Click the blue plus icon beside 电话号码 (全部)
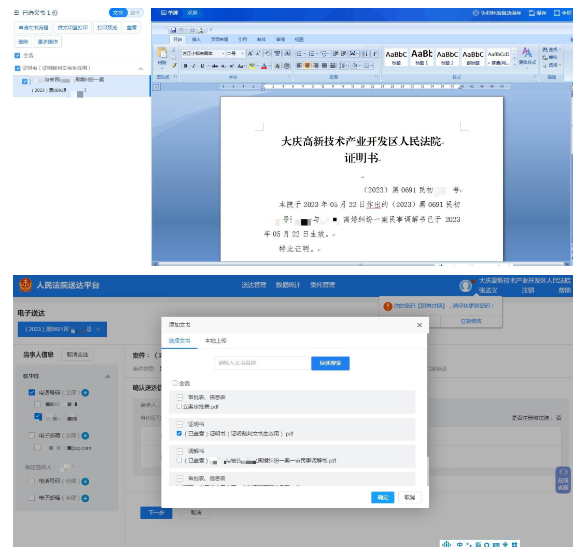 (x=85, y=392)
